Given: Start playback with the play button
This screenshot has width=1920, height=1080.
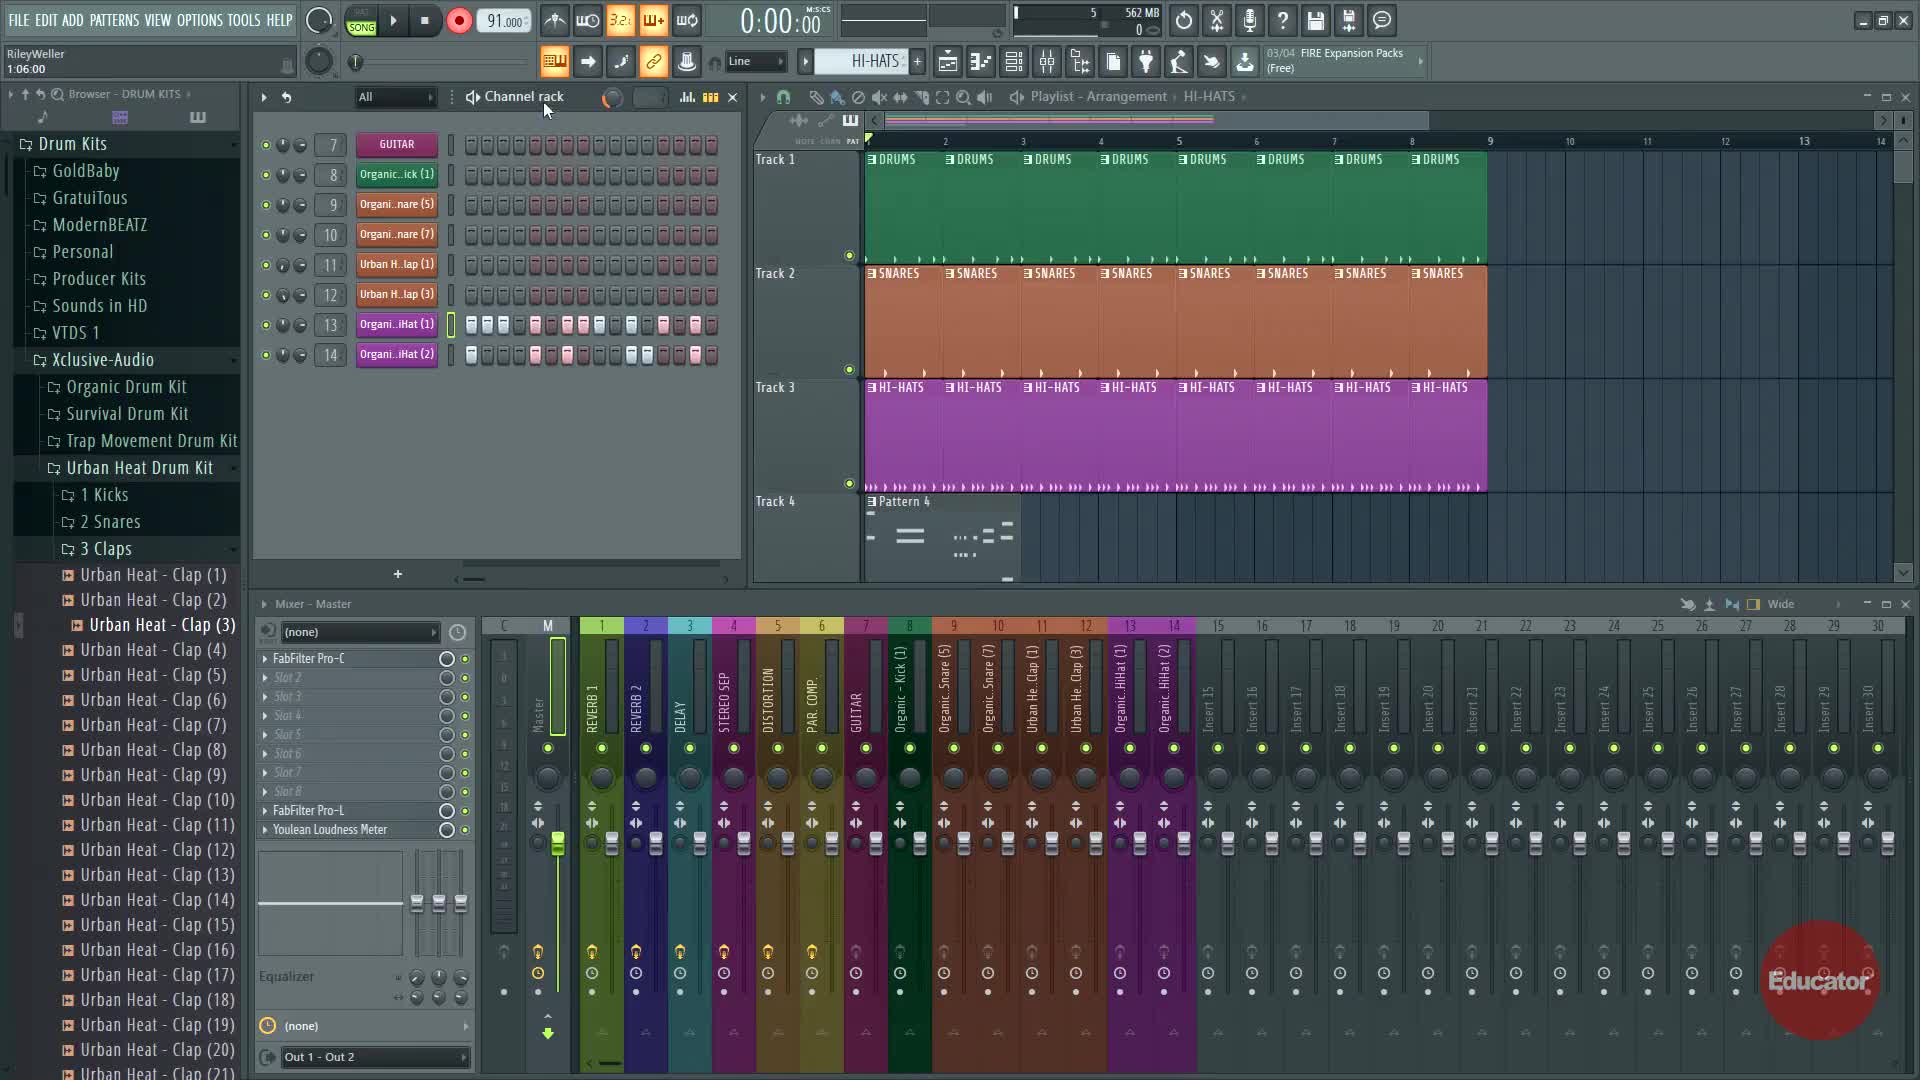Looking at the screenshot, I should click(x=393, y=21).
